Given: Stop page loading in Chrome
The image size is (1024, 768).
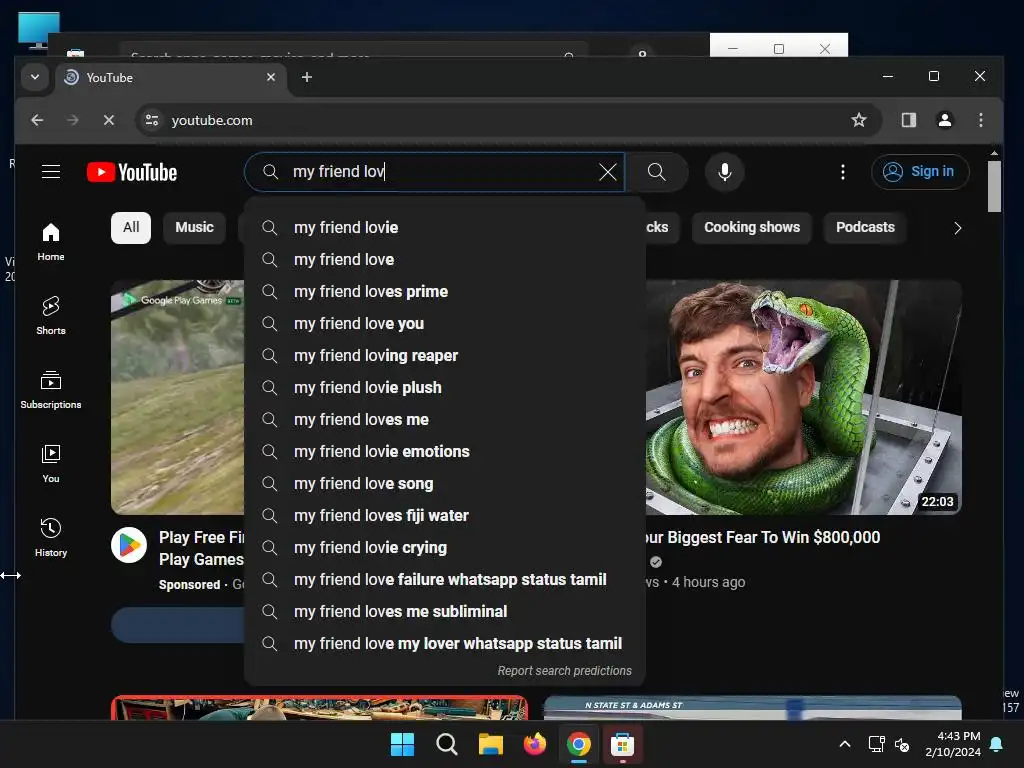Looking at the screenshot, I should (x=109, y=120).
